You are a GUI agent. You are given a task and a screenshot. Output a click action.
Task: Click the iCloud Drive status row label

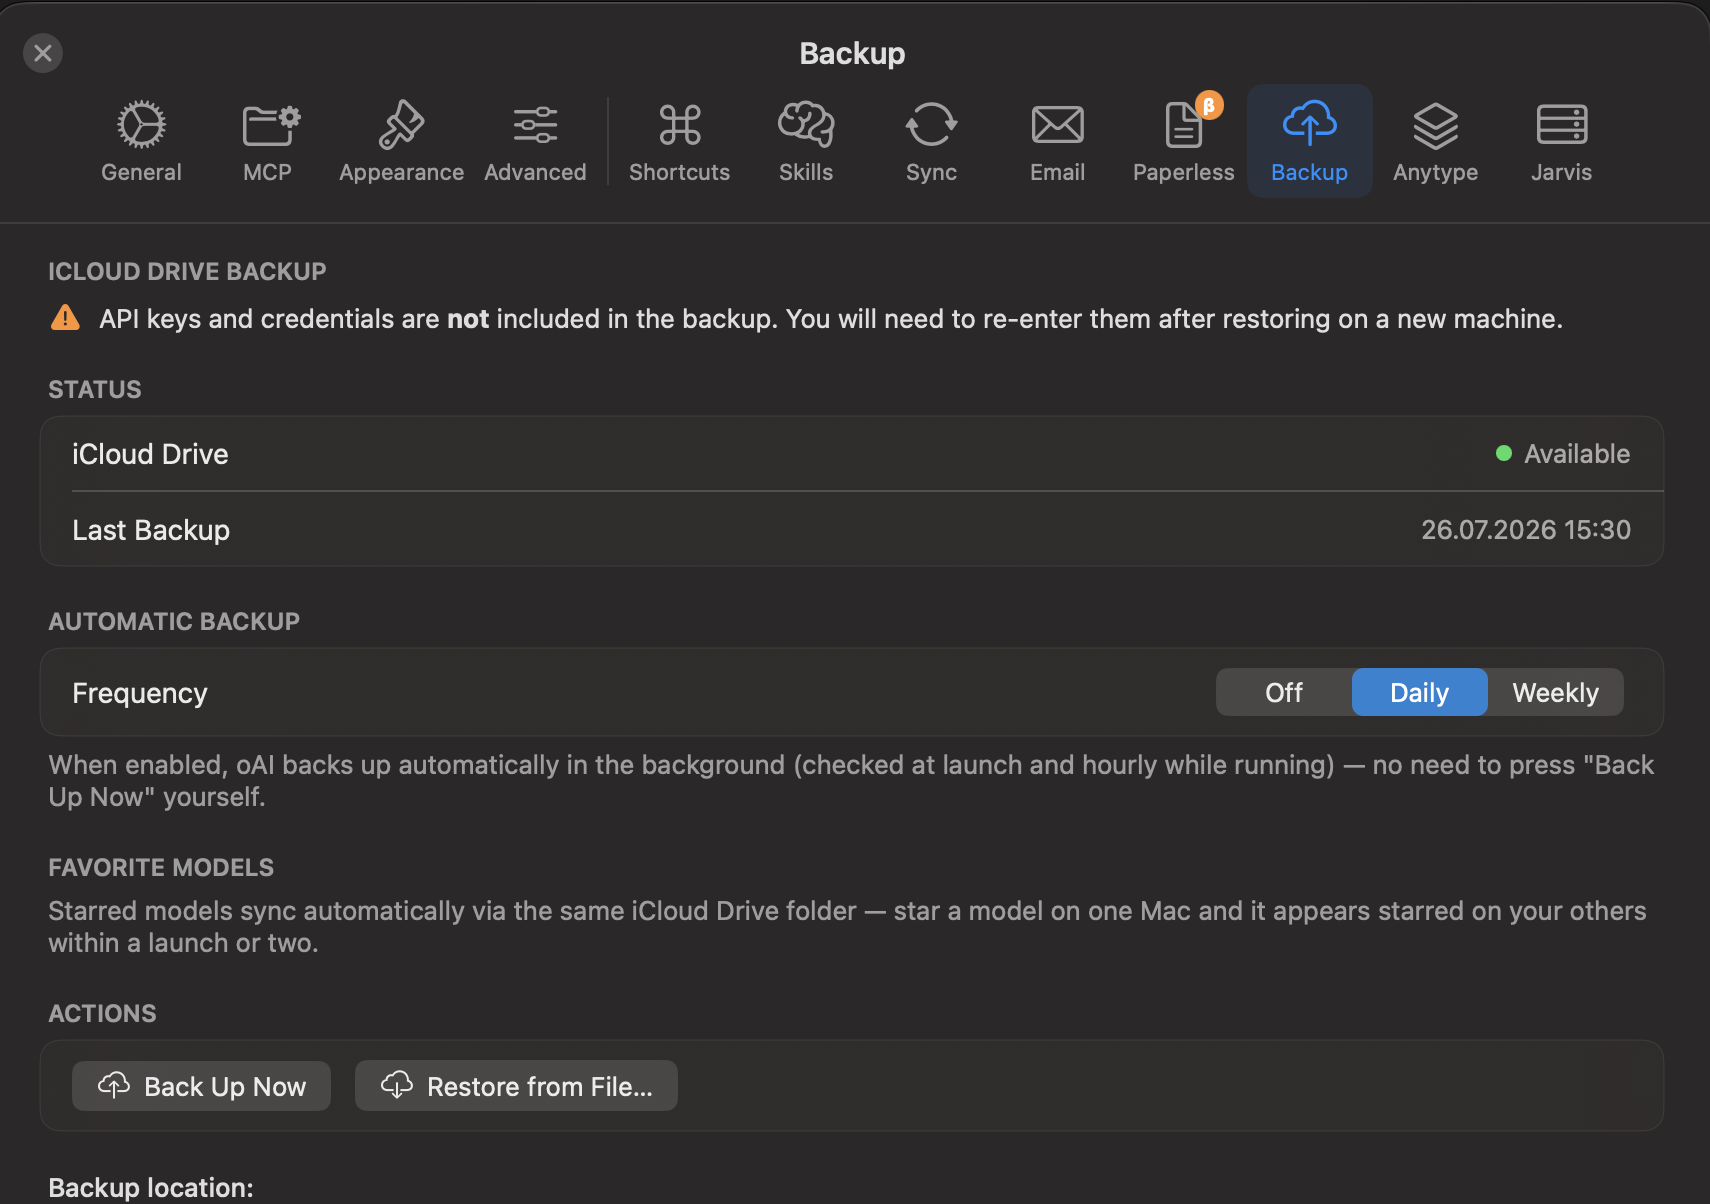[150, 454]
